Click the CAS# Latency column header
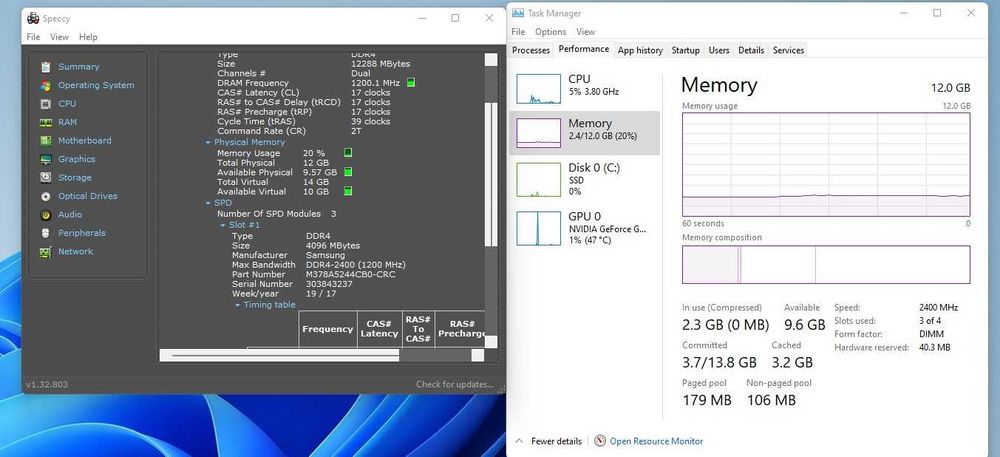This screenshot has height=457, width=1000. pyautogui.click(x=379, y=329)
